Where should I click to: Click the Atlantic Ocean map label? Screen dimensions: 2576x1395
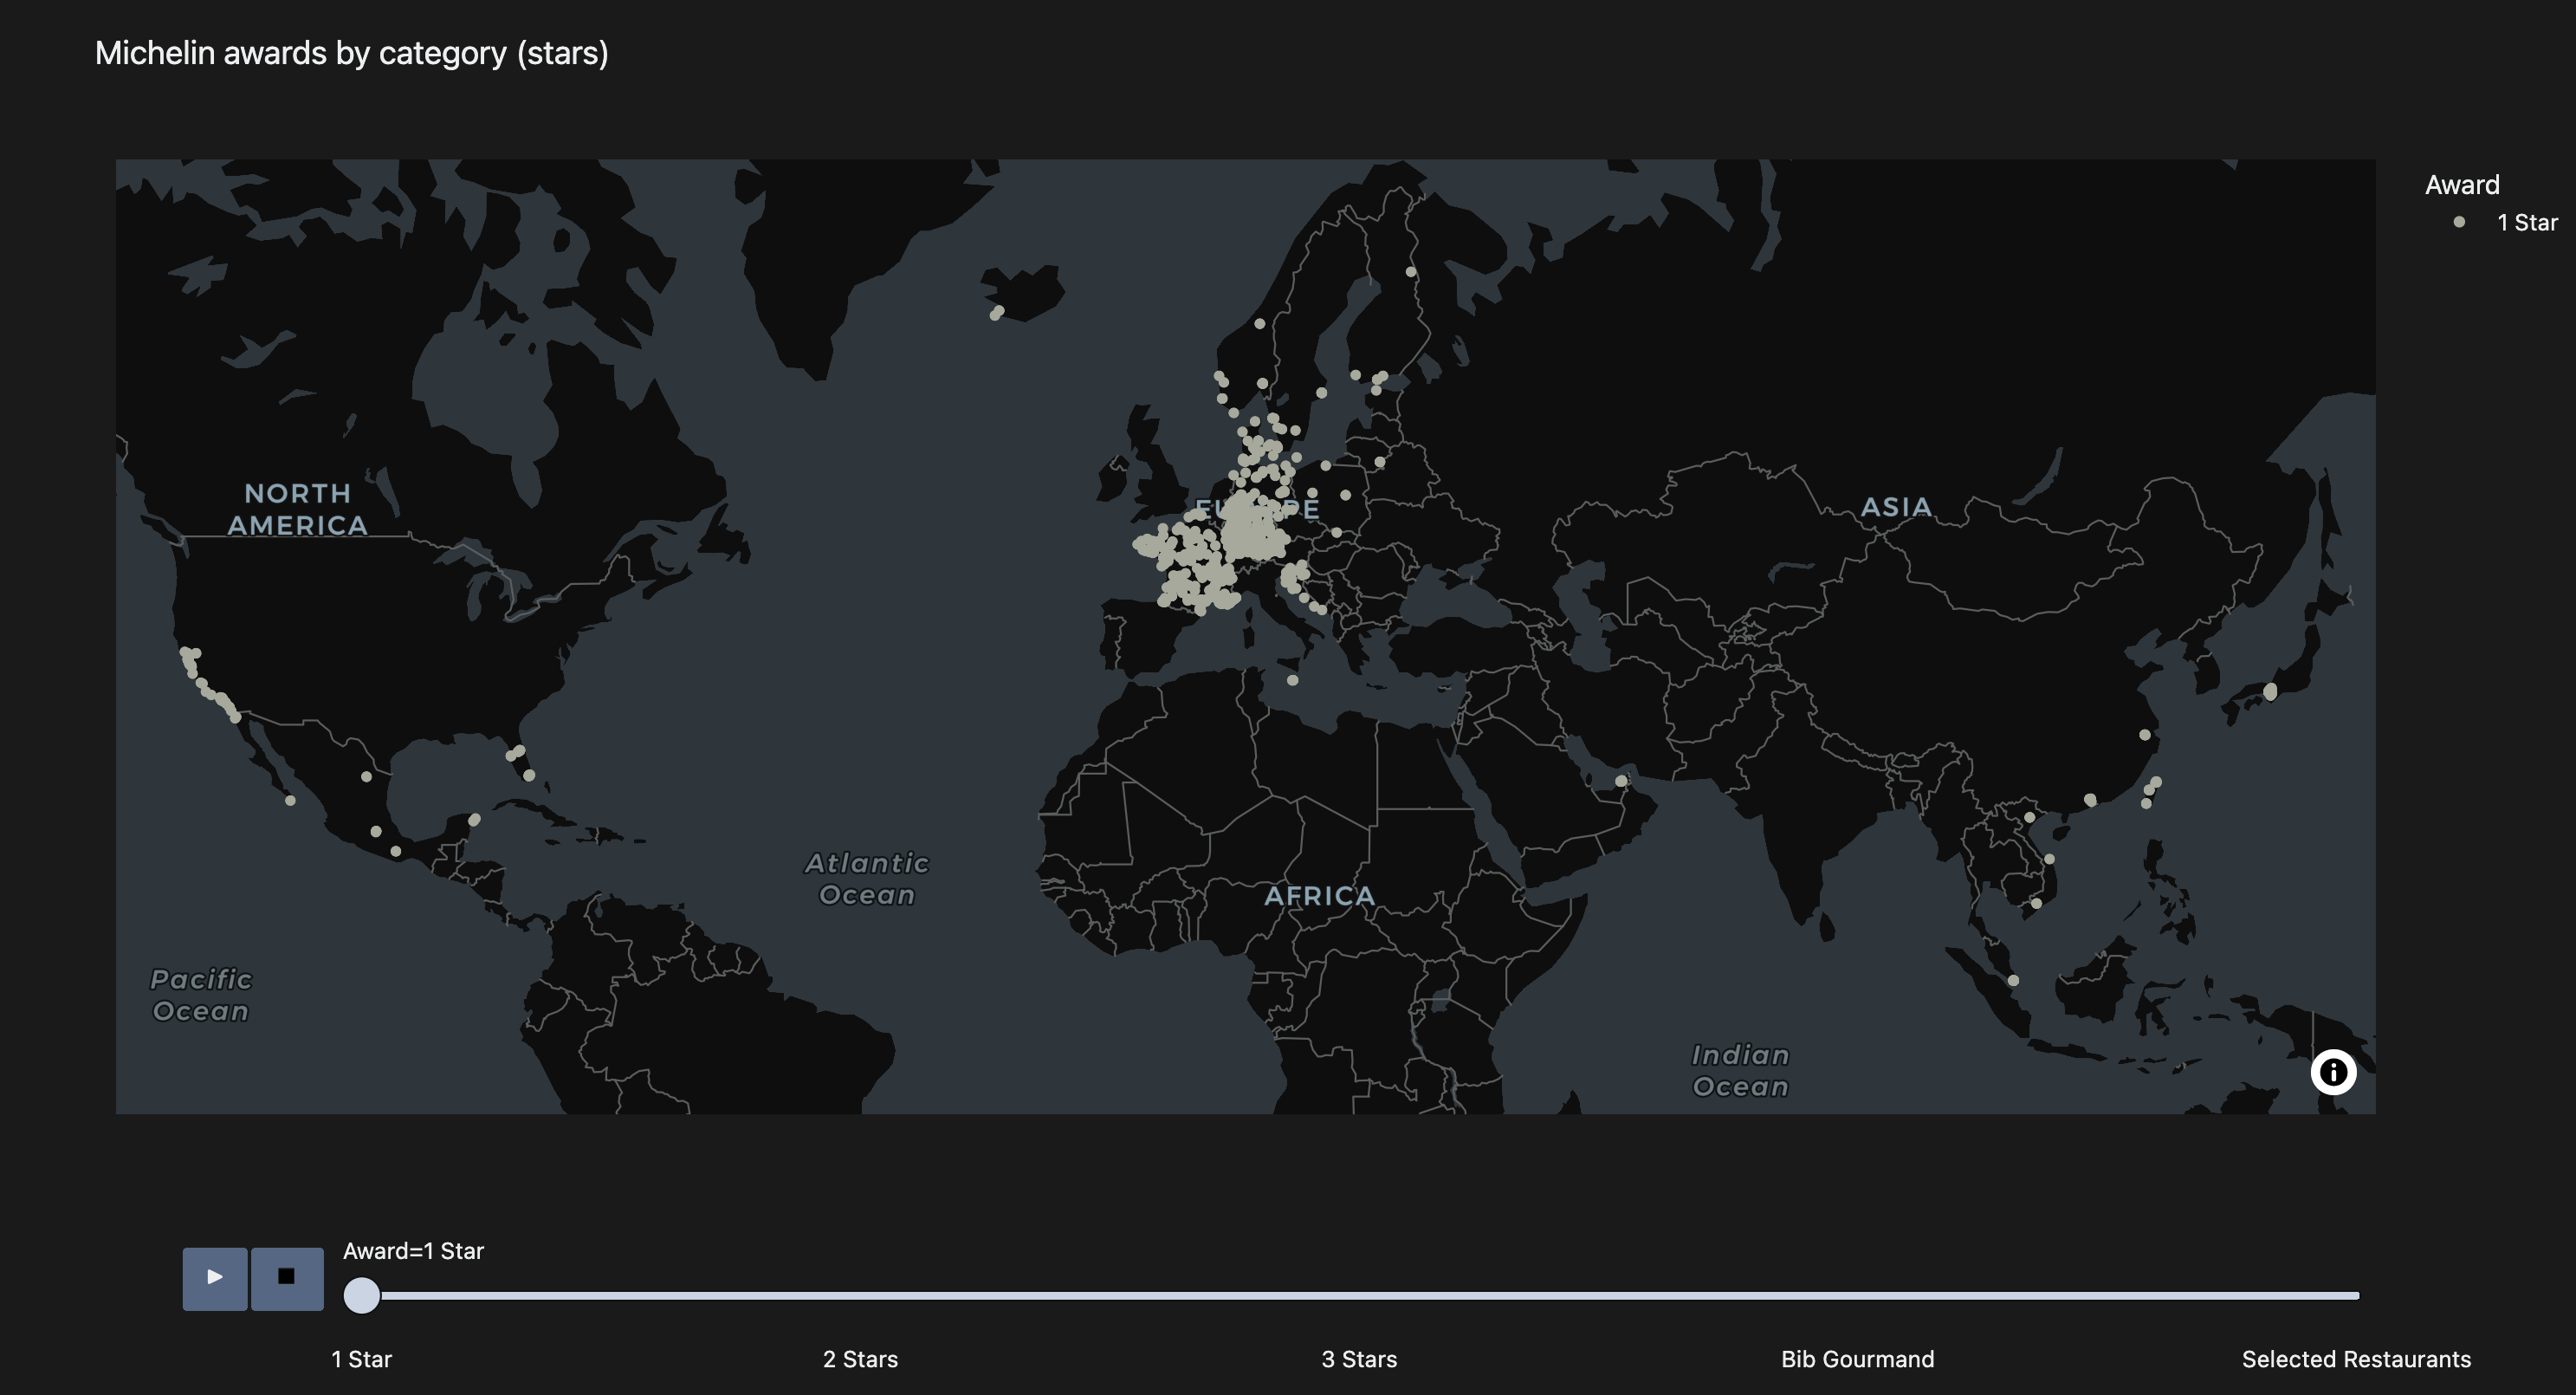[x=867, y=879]
